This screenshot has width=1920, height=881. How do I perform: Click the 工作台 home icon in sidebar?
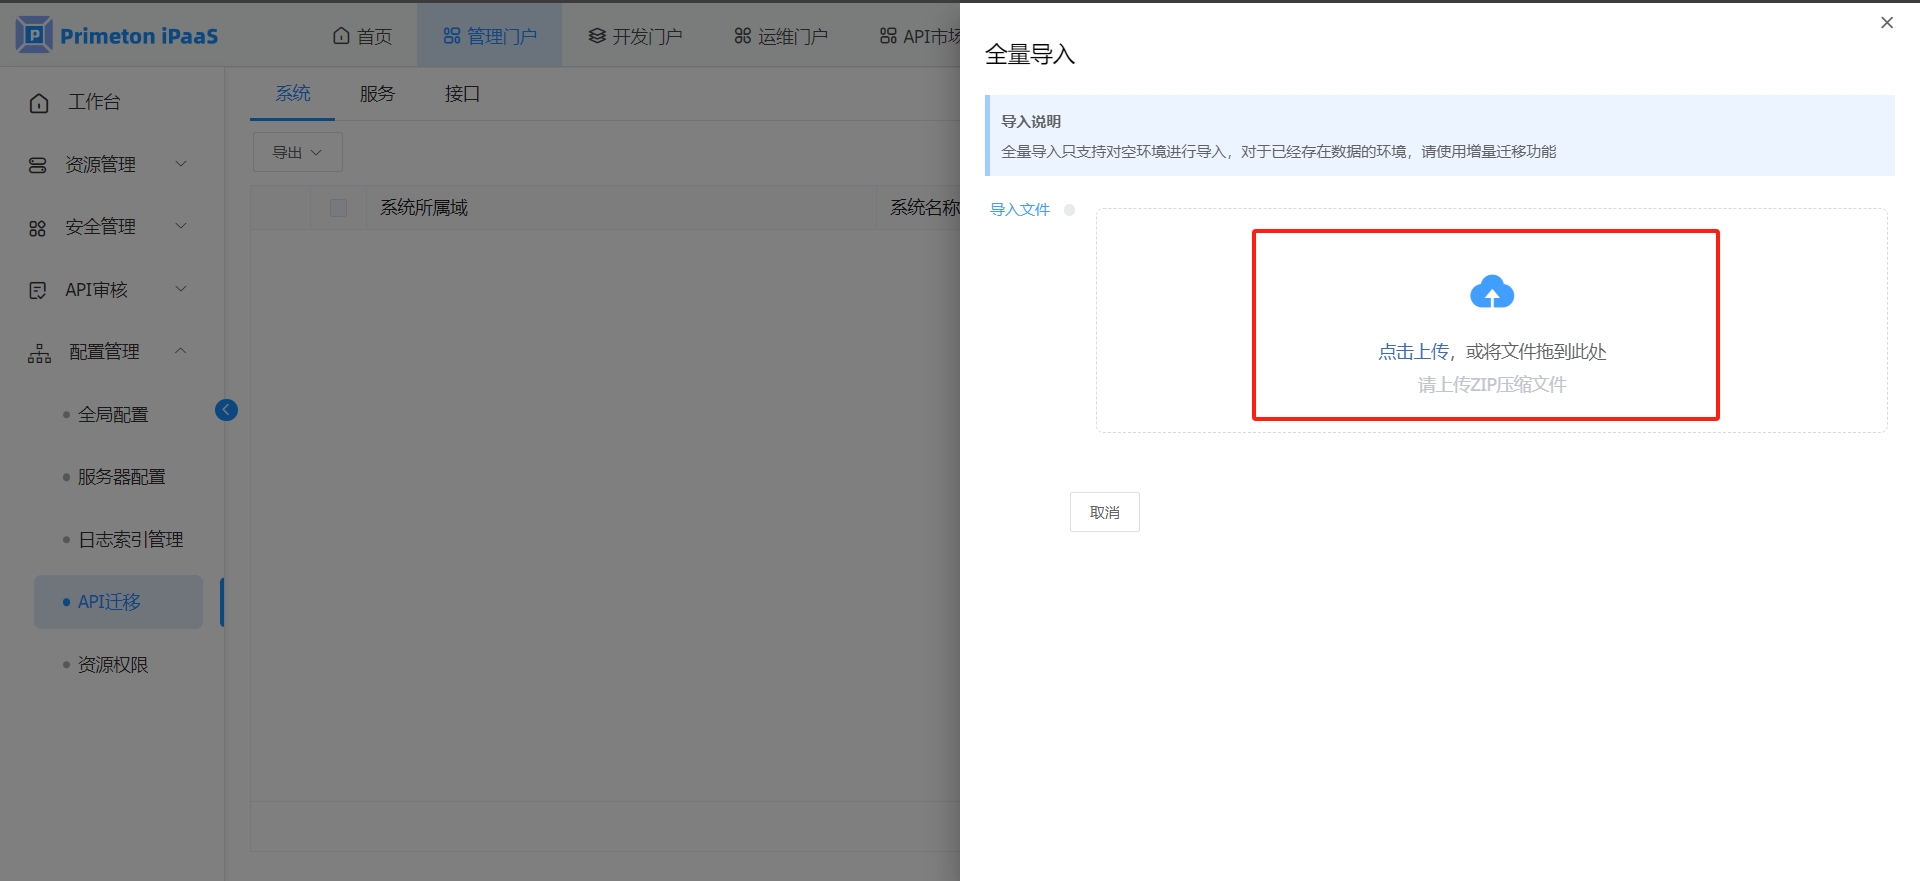[39, 103]
